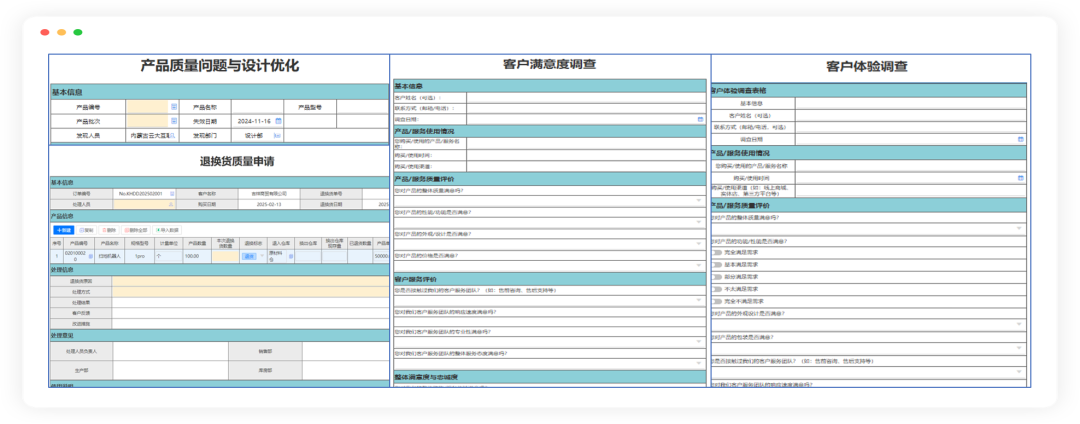Toggle the 完全不满足需求 switch

pyautogui.click(x=717, y=301)
